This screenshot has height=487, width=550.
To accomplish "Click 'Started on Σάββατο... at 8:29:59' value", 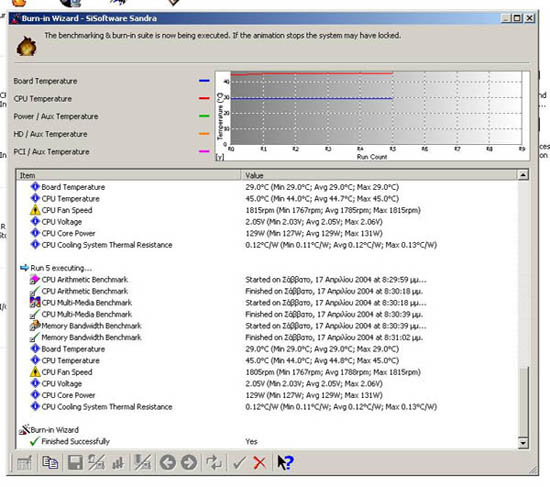I will (x=336, y=280).
